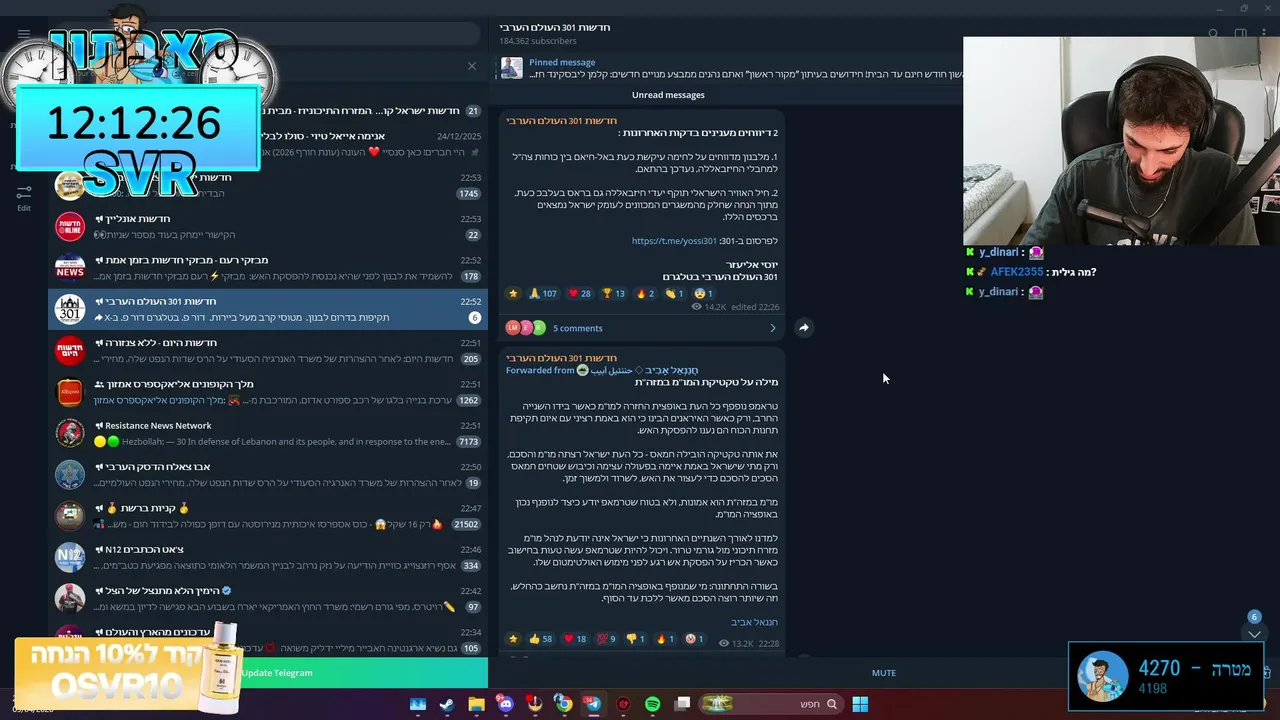Select the חדשות 301 העולם הערבי chat row
The image size is (1280, 720).
click(x=268, y=309)
